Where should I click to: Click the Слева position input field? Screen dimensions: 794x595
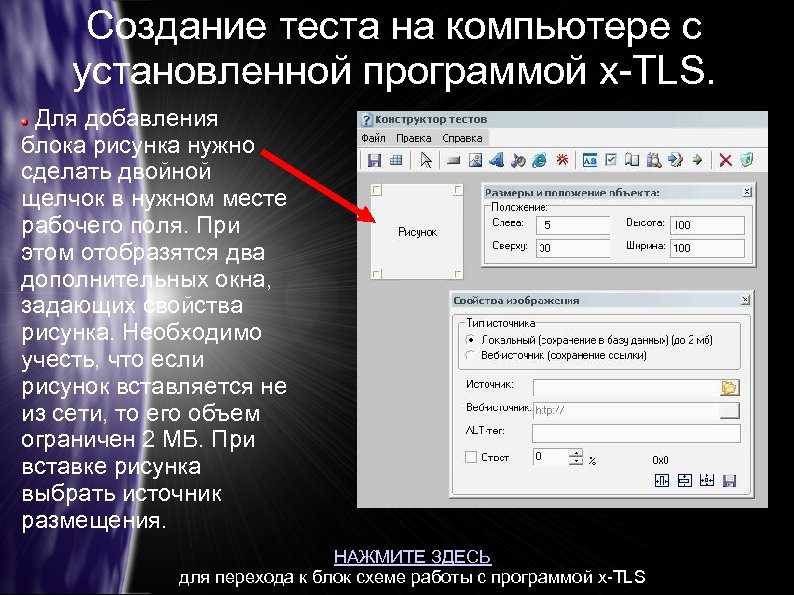click(573, 225)
